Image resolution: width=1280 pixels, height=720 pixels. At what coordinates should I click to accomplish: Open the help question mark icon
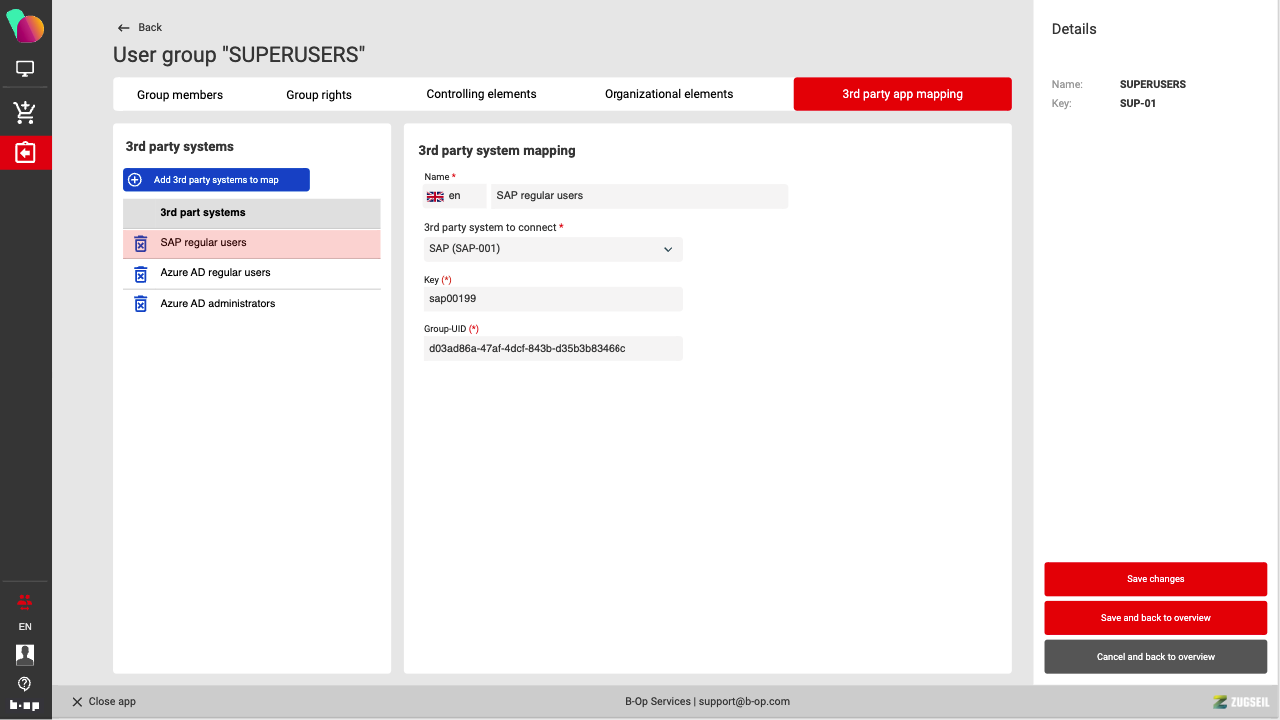point(25,684)
